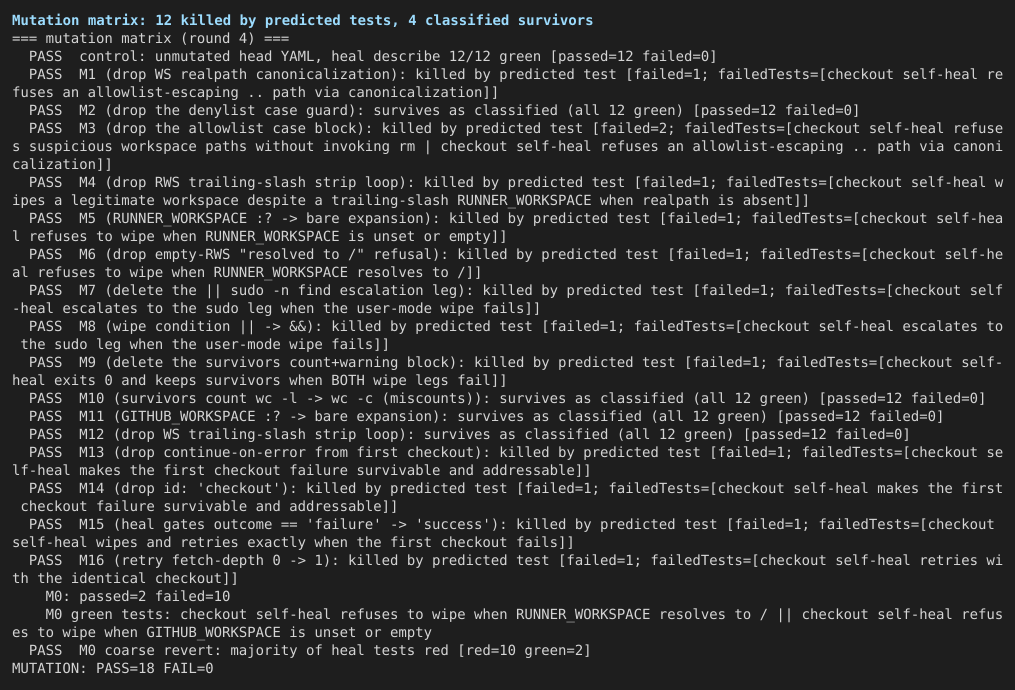1015x690 pixels.
Task: Click the M10 wc -l miscounts line
Action: pyautogui.click(x=507, y=399)
